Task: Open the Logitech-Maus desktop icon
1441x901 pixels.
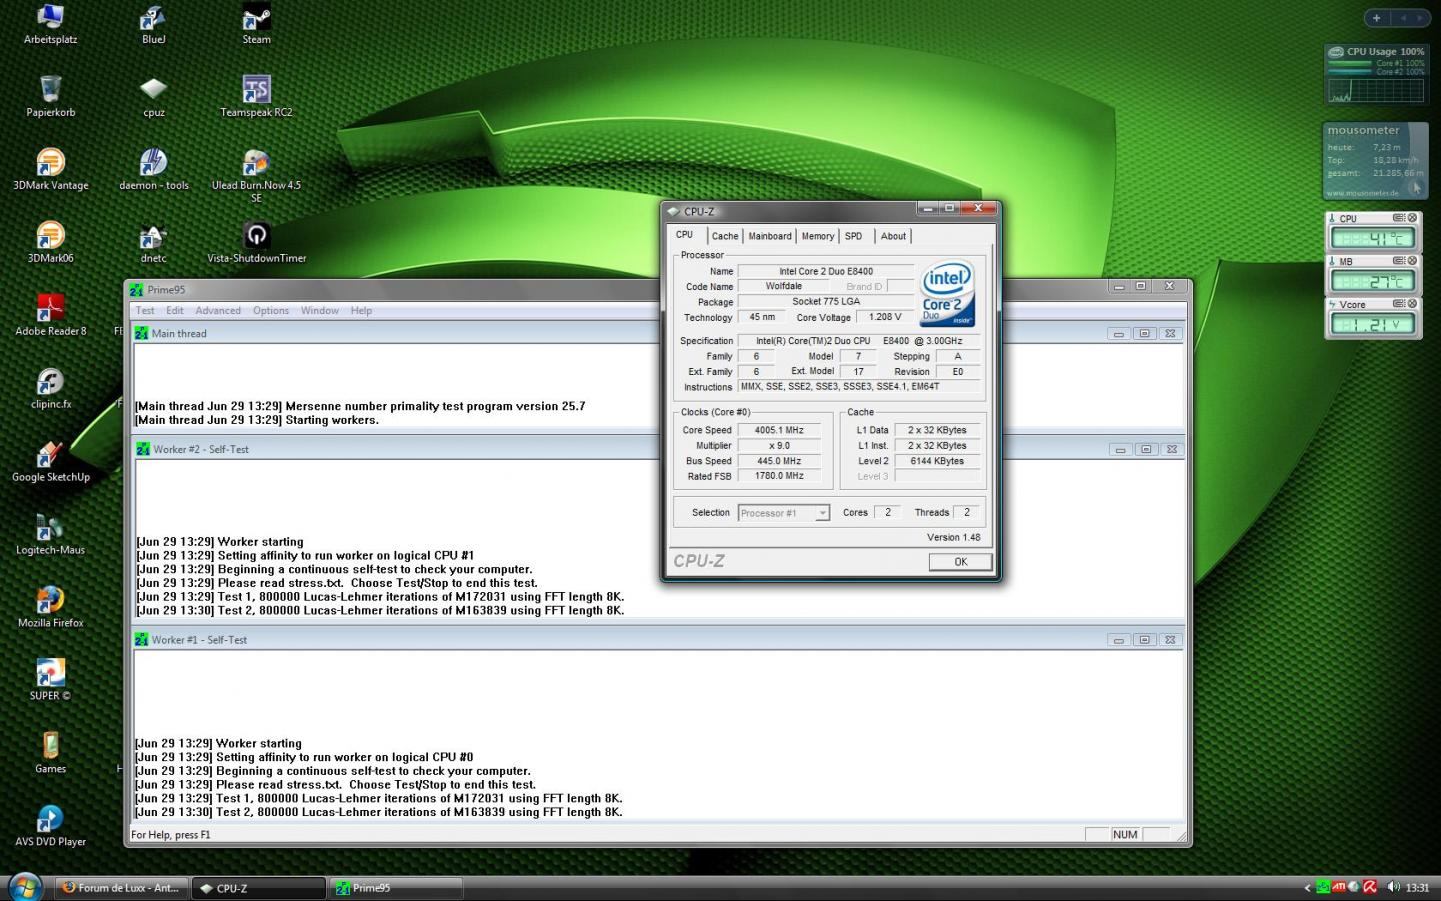Action: coord(50,533)
